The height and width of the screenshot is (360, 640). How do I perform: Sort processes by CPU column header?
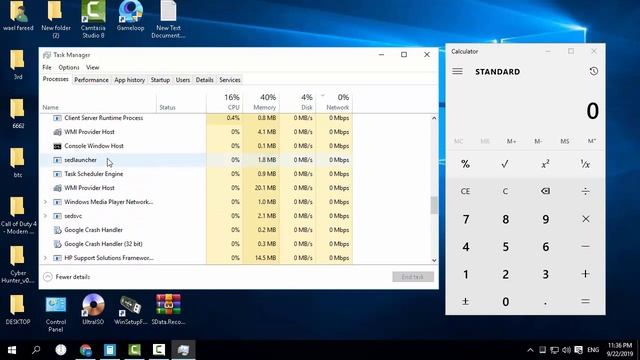point(224,102)
